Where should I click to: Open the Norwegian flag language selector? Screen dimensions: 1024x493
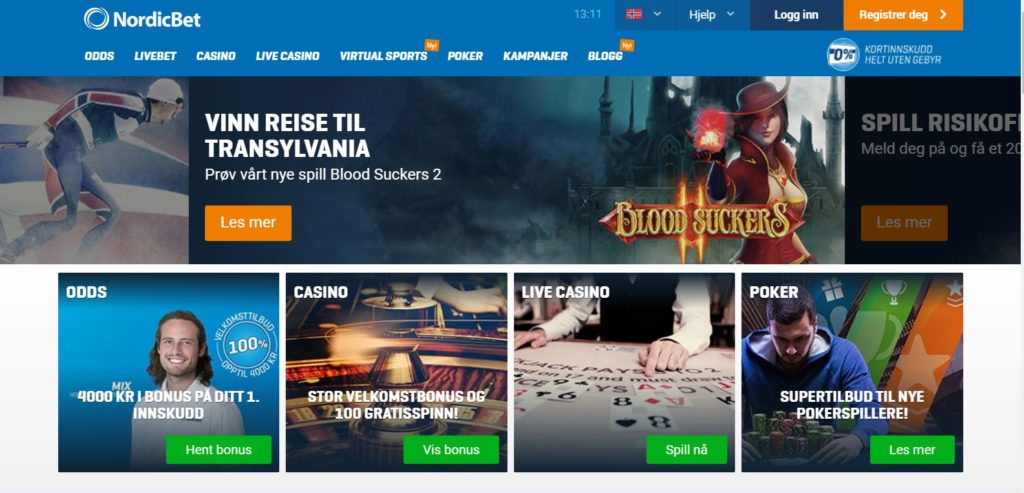645,14
